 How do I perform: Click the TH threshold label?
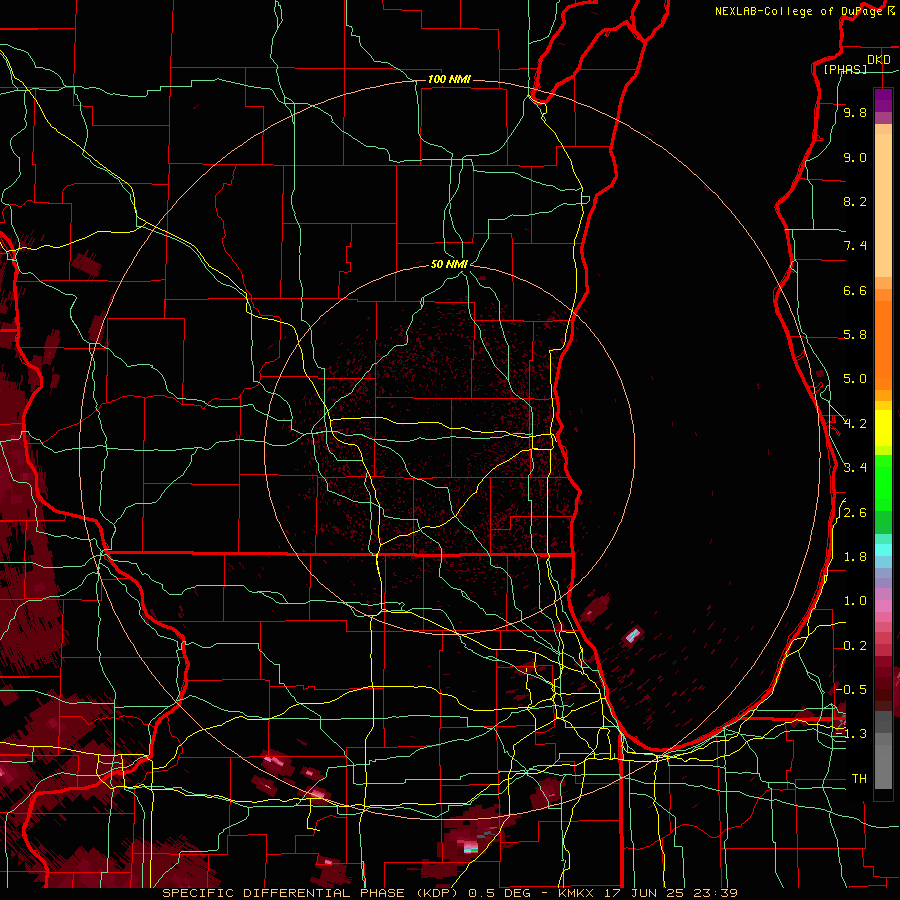click(859, 778)
